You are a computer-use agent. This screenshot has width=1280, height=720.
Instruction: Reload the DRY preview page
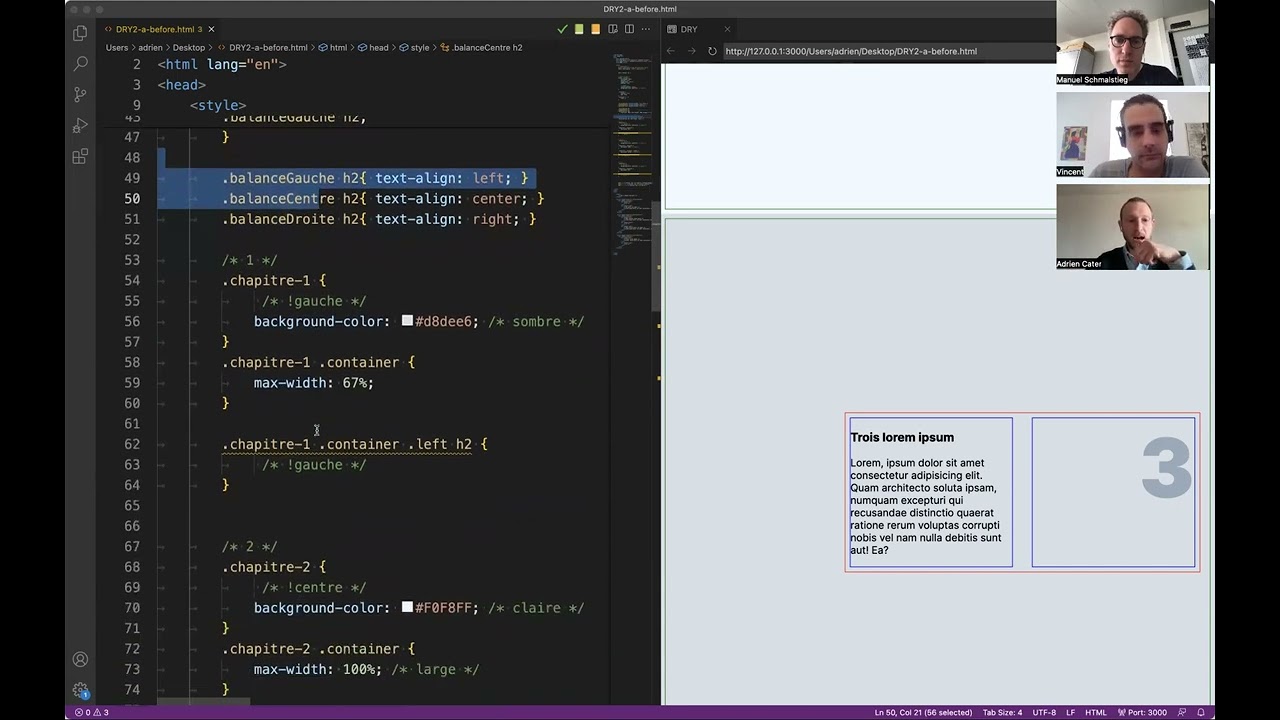click(x=712, y=51)
